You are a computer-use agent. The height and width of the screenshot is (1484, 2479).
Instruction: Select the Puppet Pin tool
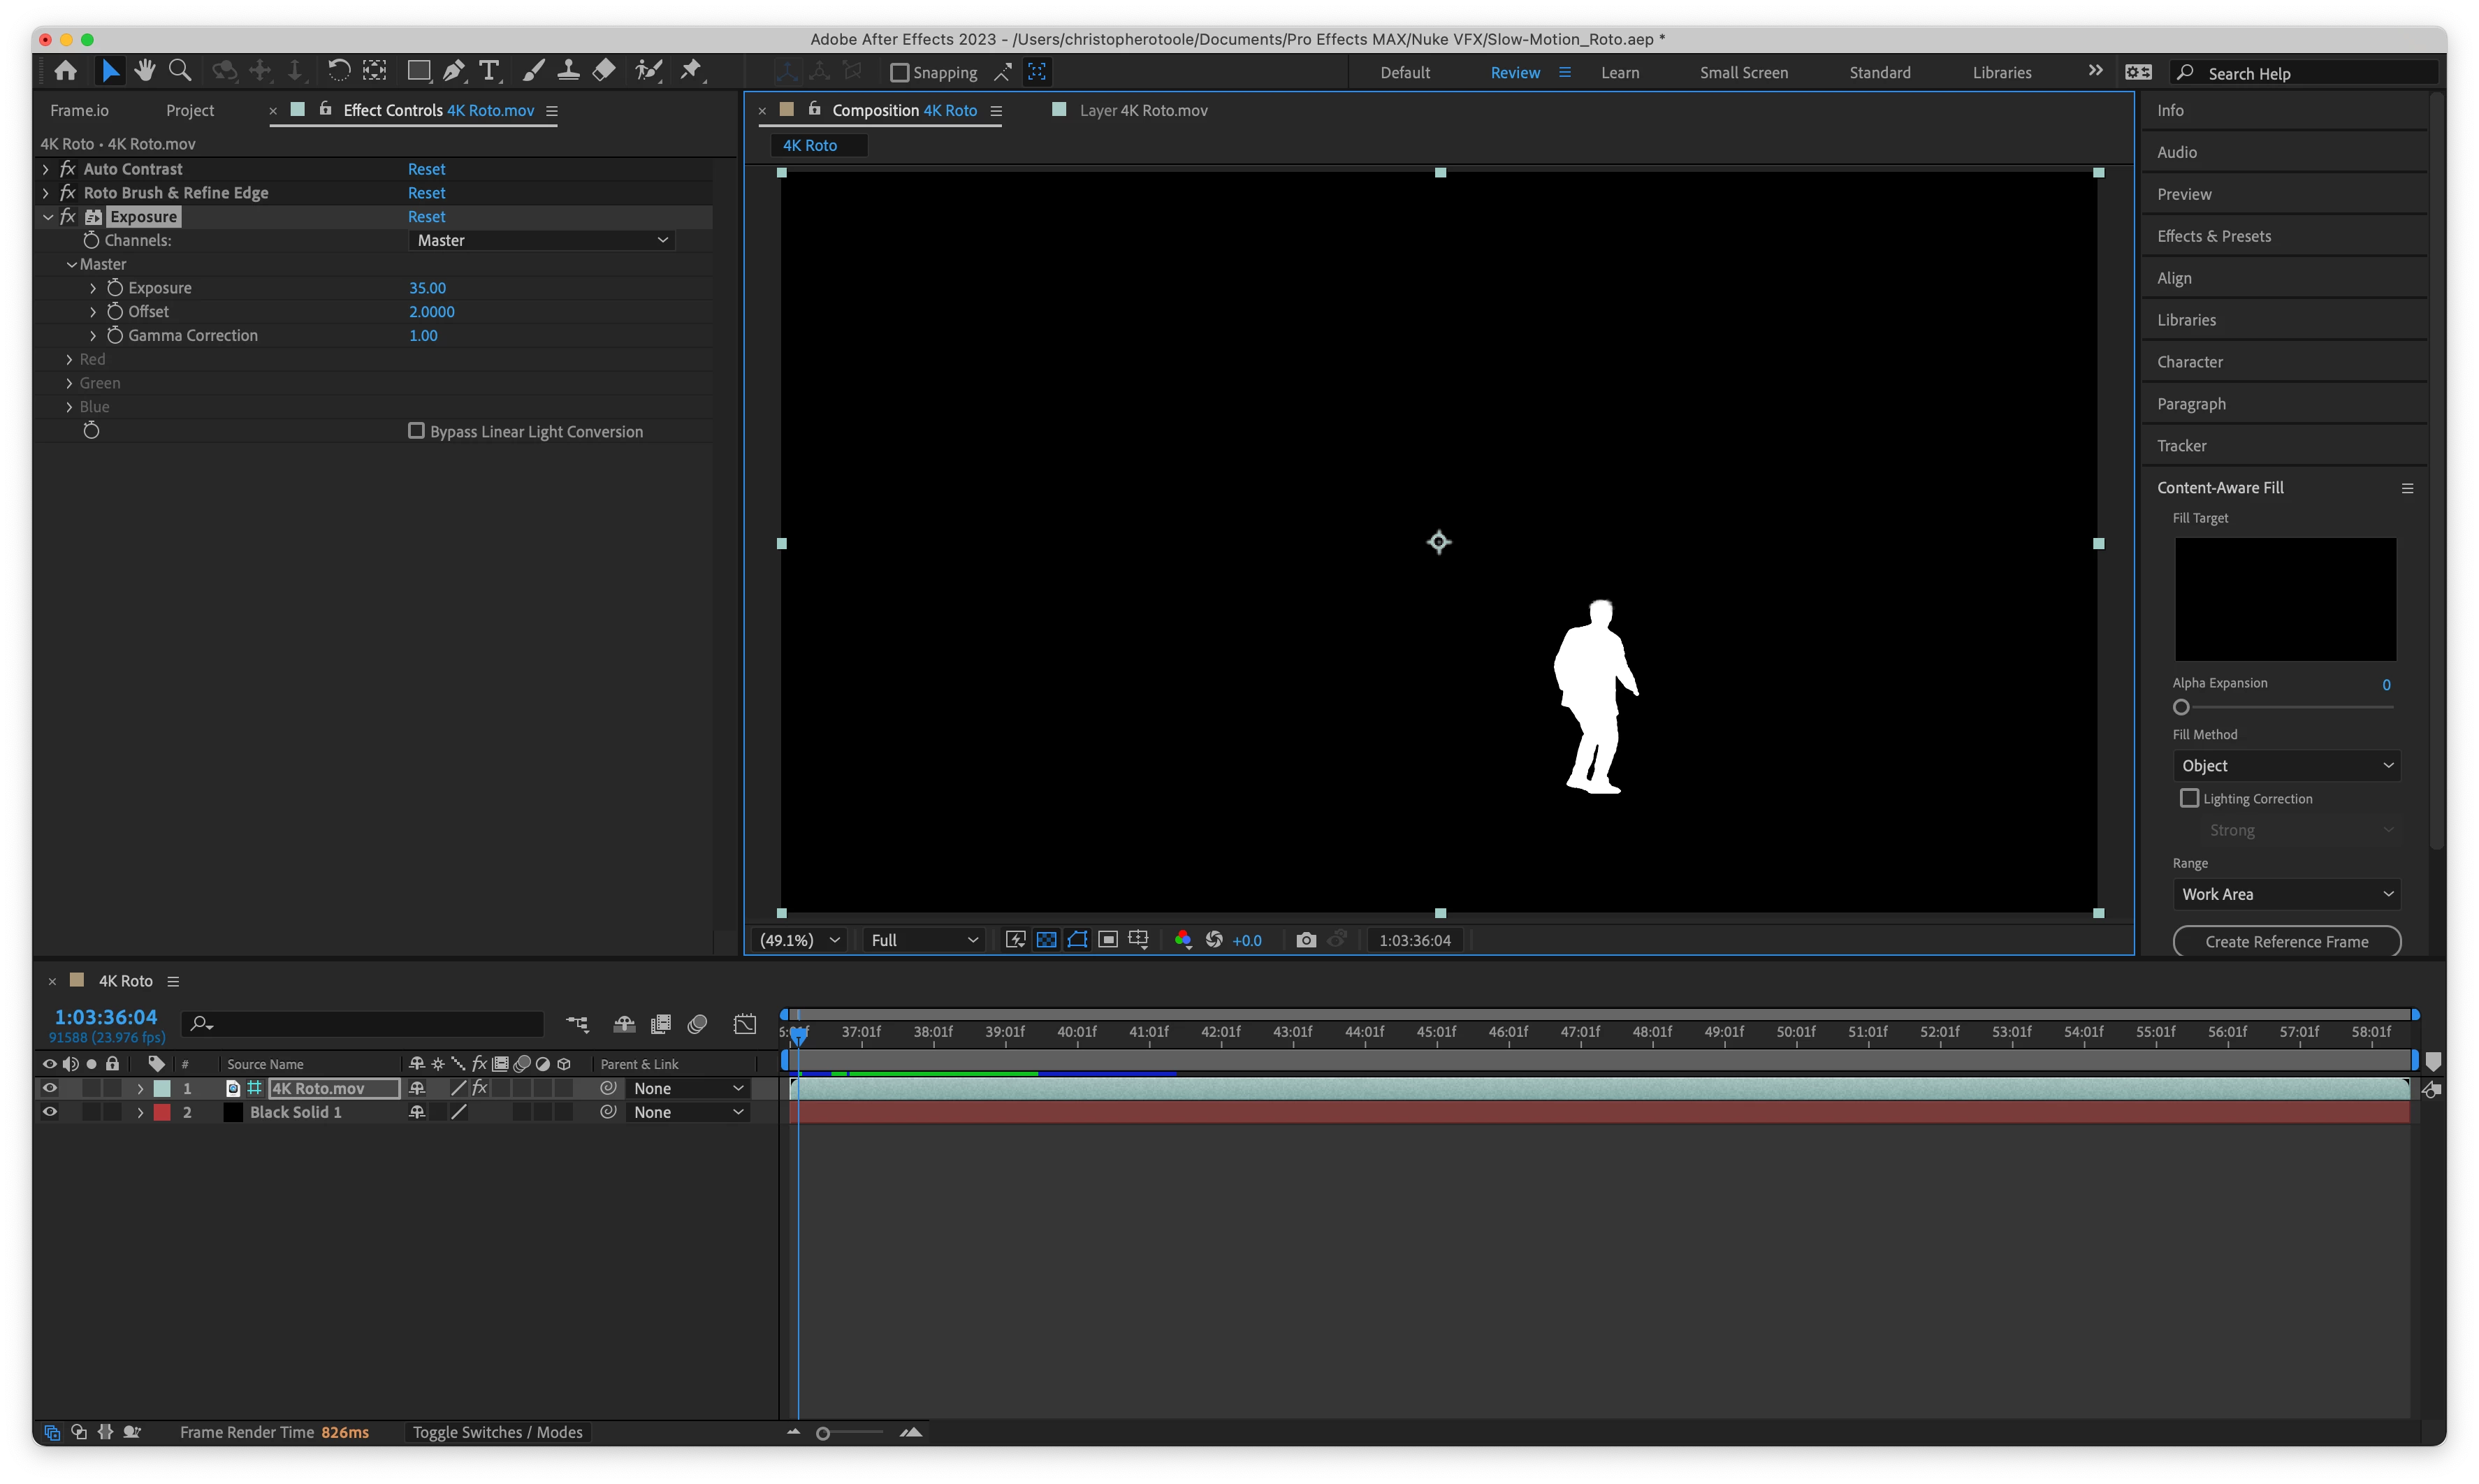691,71
